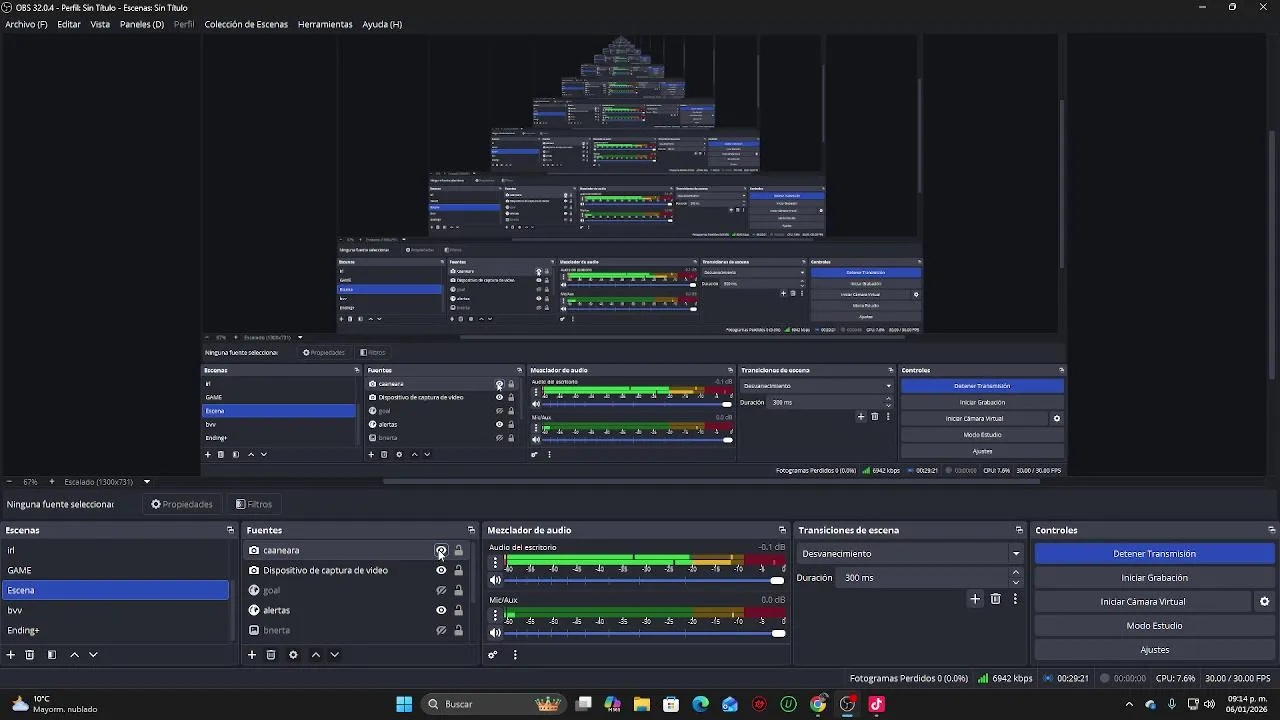Lock Dispositivo de captura de video source
The image size is (1280, 720).
459,571
